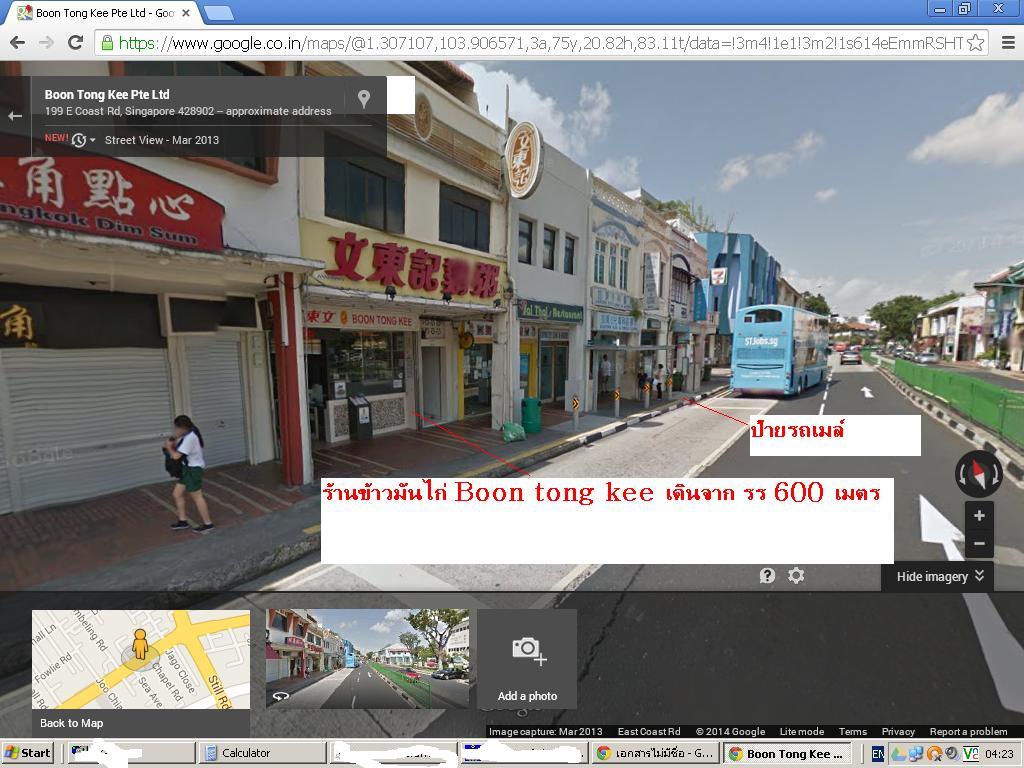This screenshot has width=1024, height=768.
Task: Collapse imagery with Hide imagery
Action: coord(938,576)
